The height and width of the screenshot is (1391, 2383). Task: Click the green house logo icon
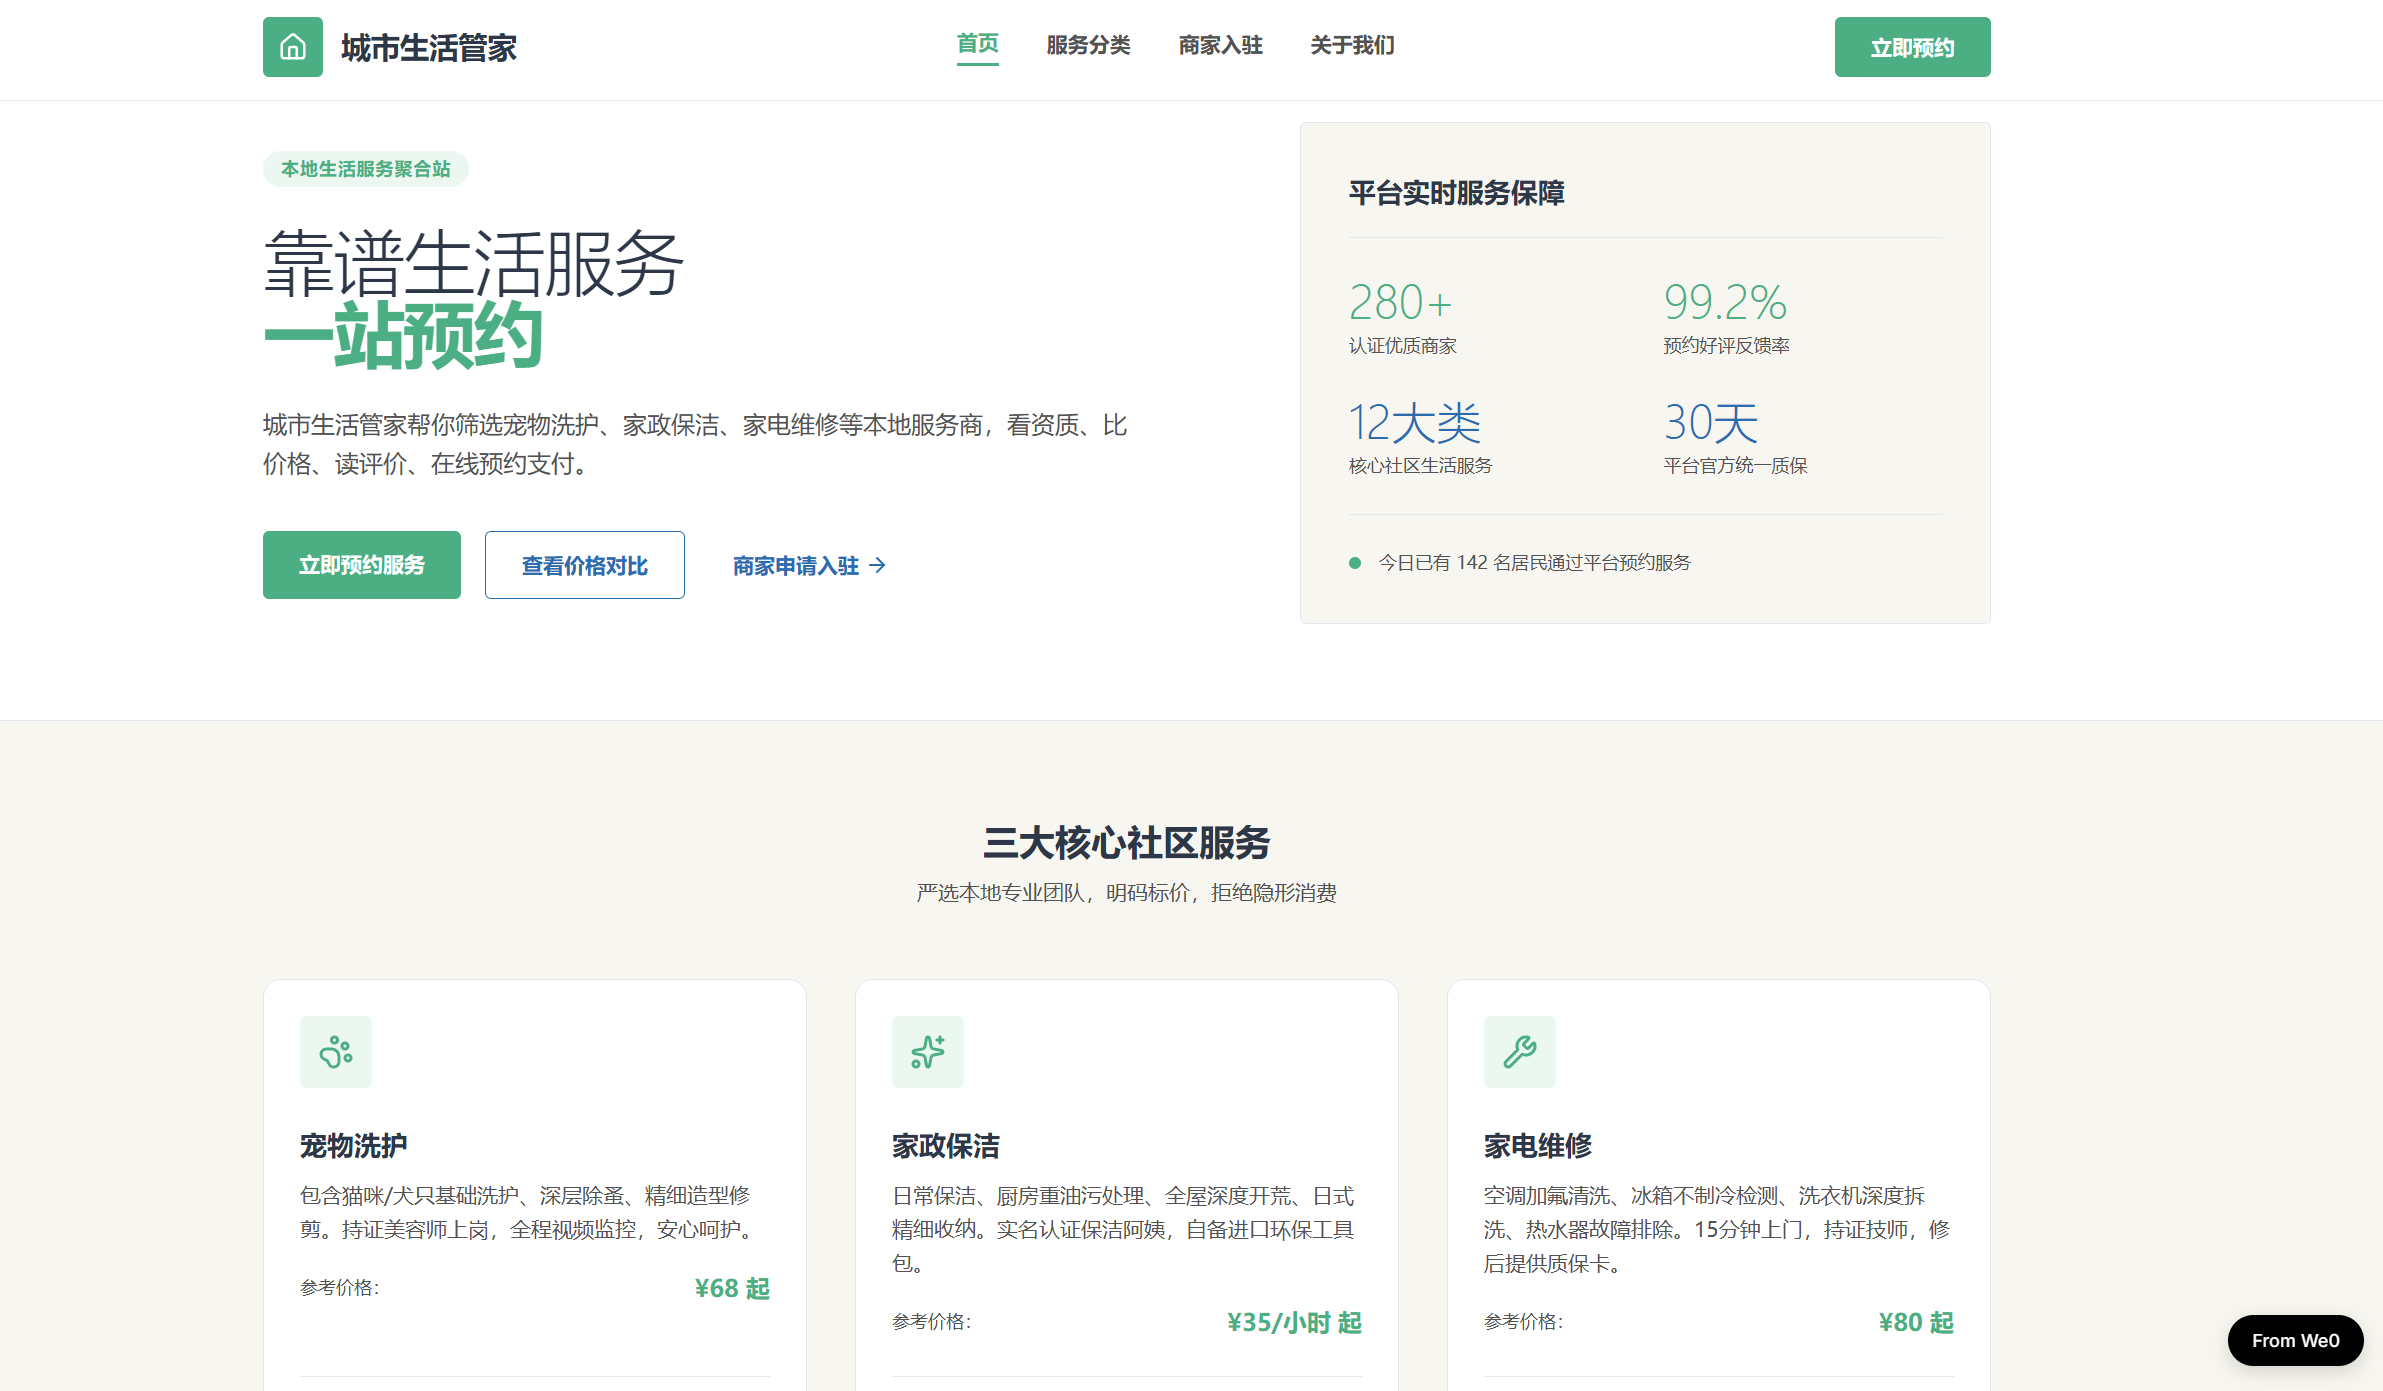[x=292, y=47]
